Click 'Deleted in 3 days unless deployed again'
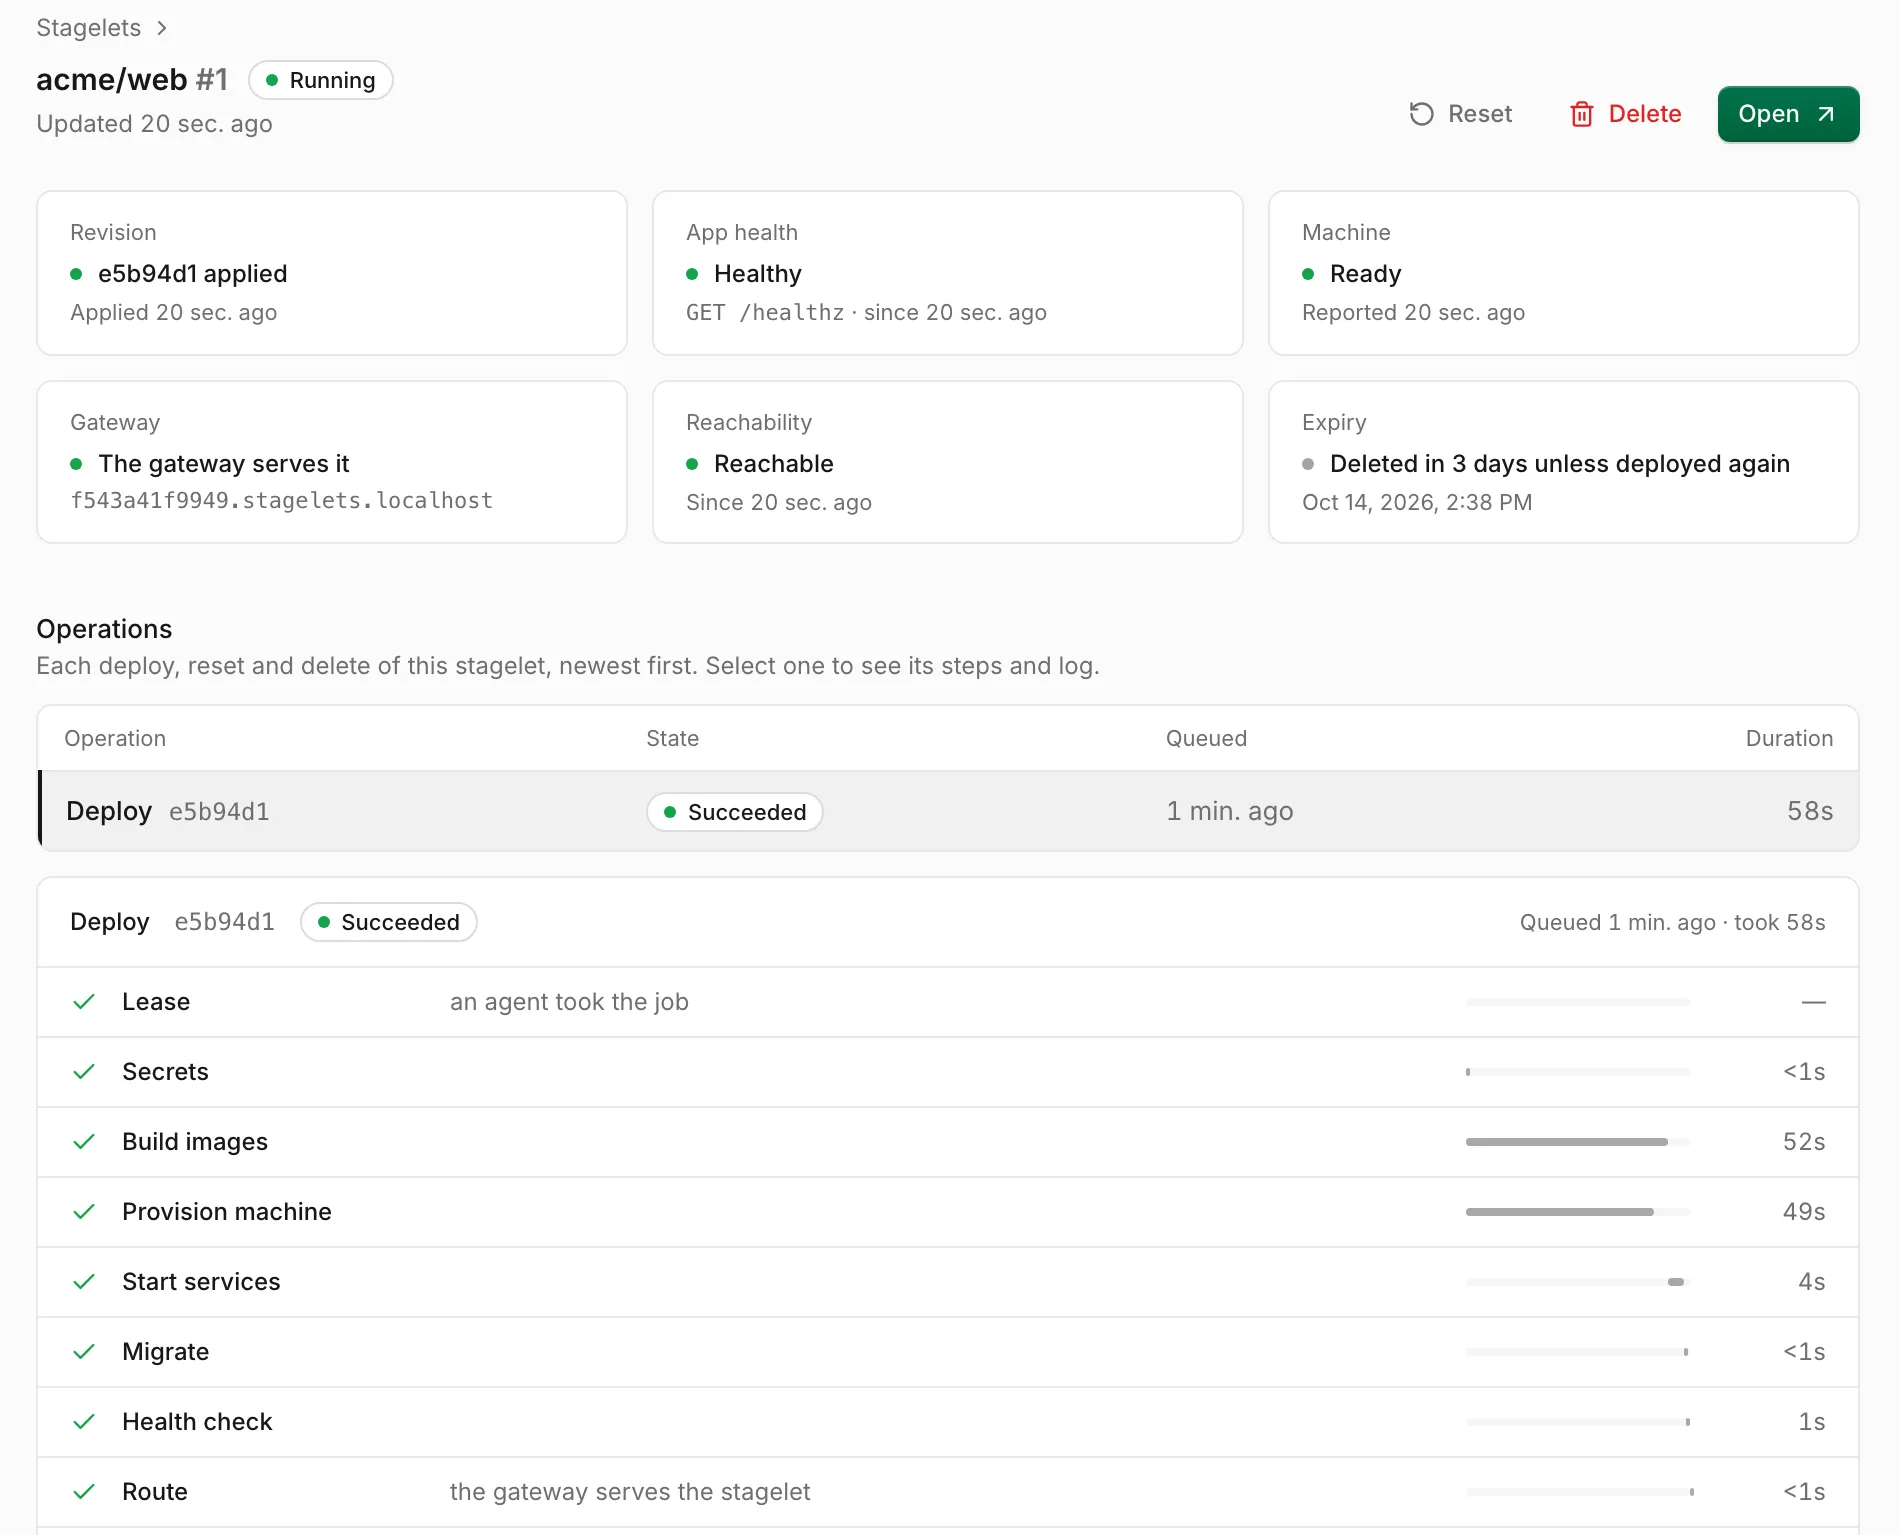Screen dimensions: 1900x1535 click(x=1560, y=464)
